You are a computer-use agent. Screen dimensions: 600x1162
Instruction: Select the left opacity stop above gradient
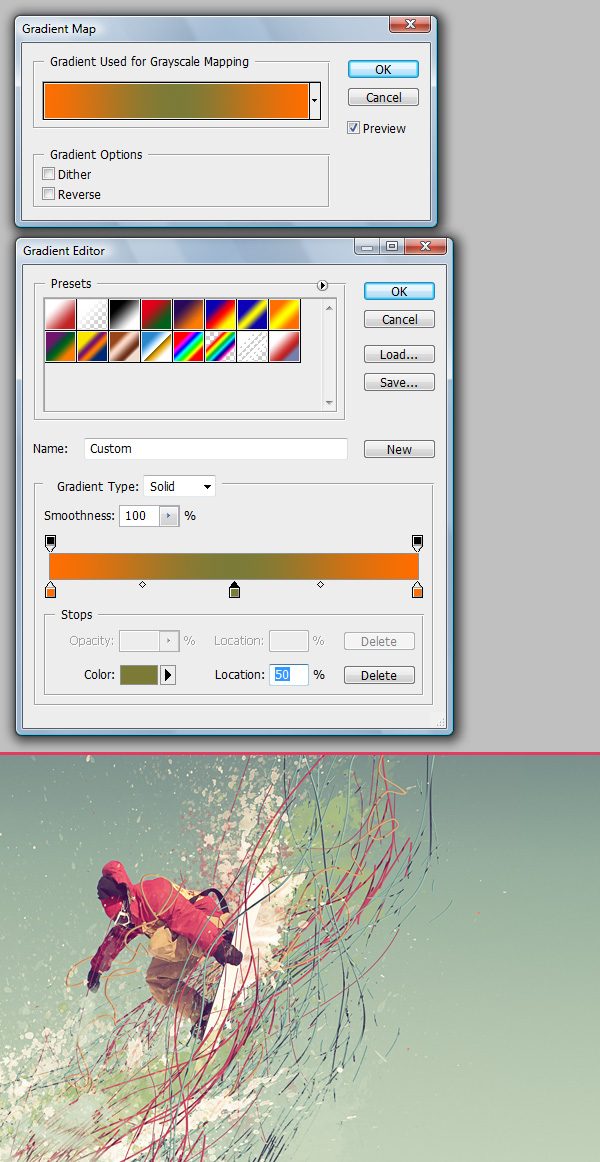point(50,543)
